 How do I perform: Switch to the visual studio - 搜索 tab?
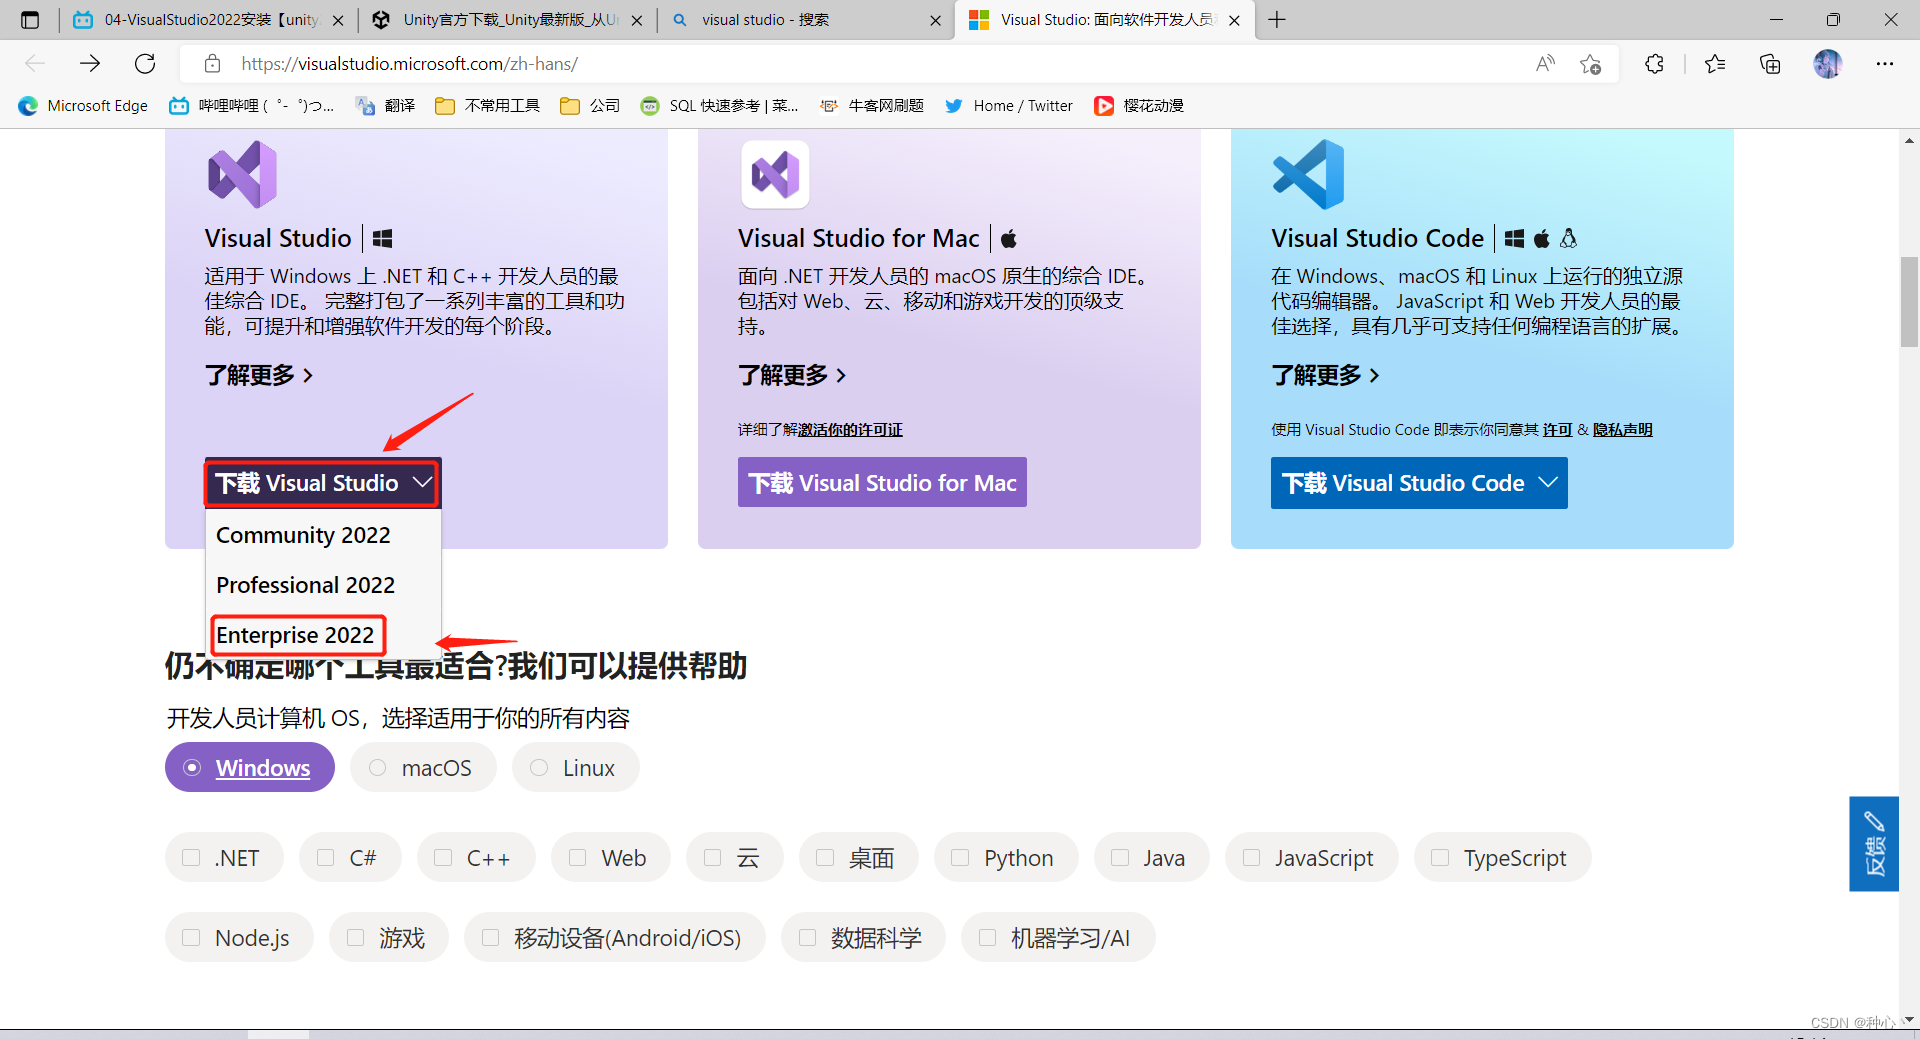[806, 20]
